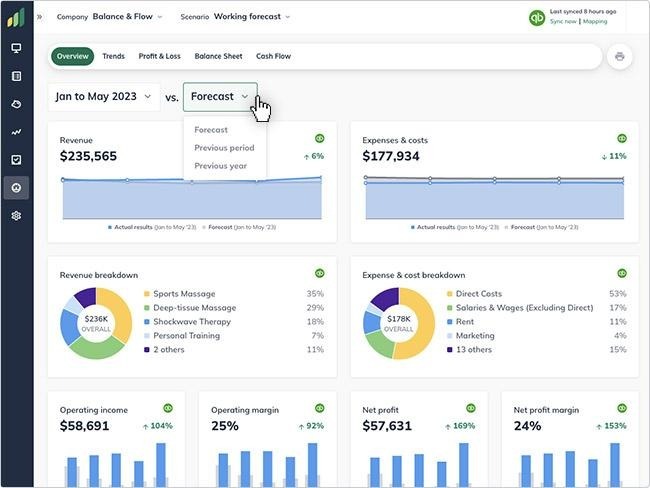Open the Scenario Working forecast dropdown

point(235,17)
